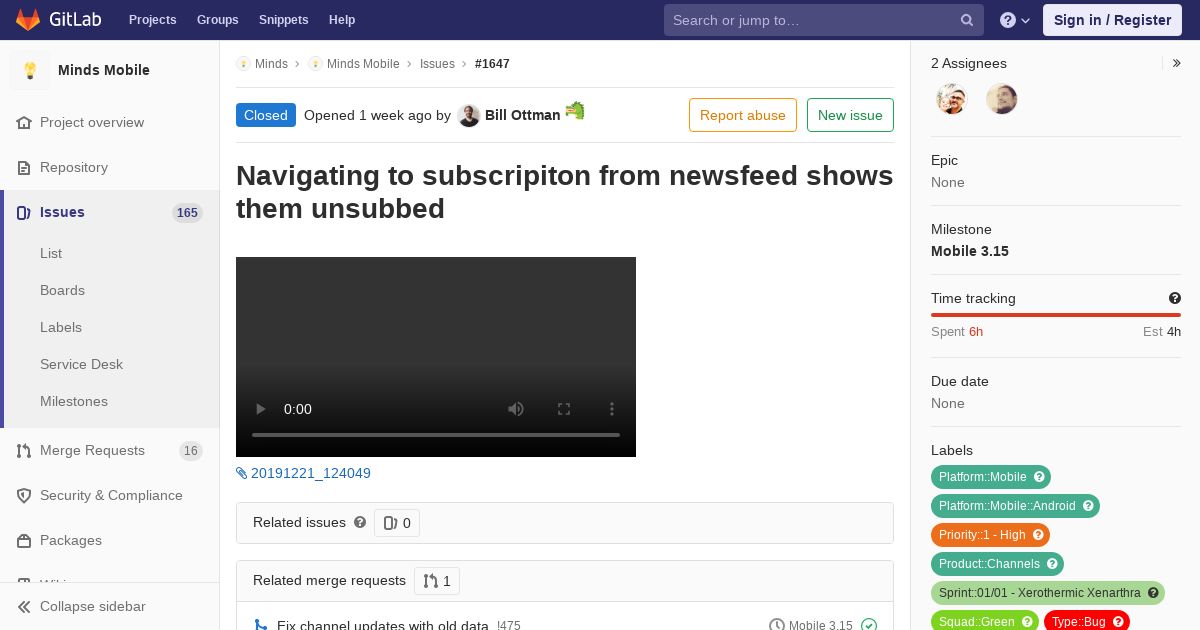
Task: Open Labels submenu item
Action: point(61,327)
